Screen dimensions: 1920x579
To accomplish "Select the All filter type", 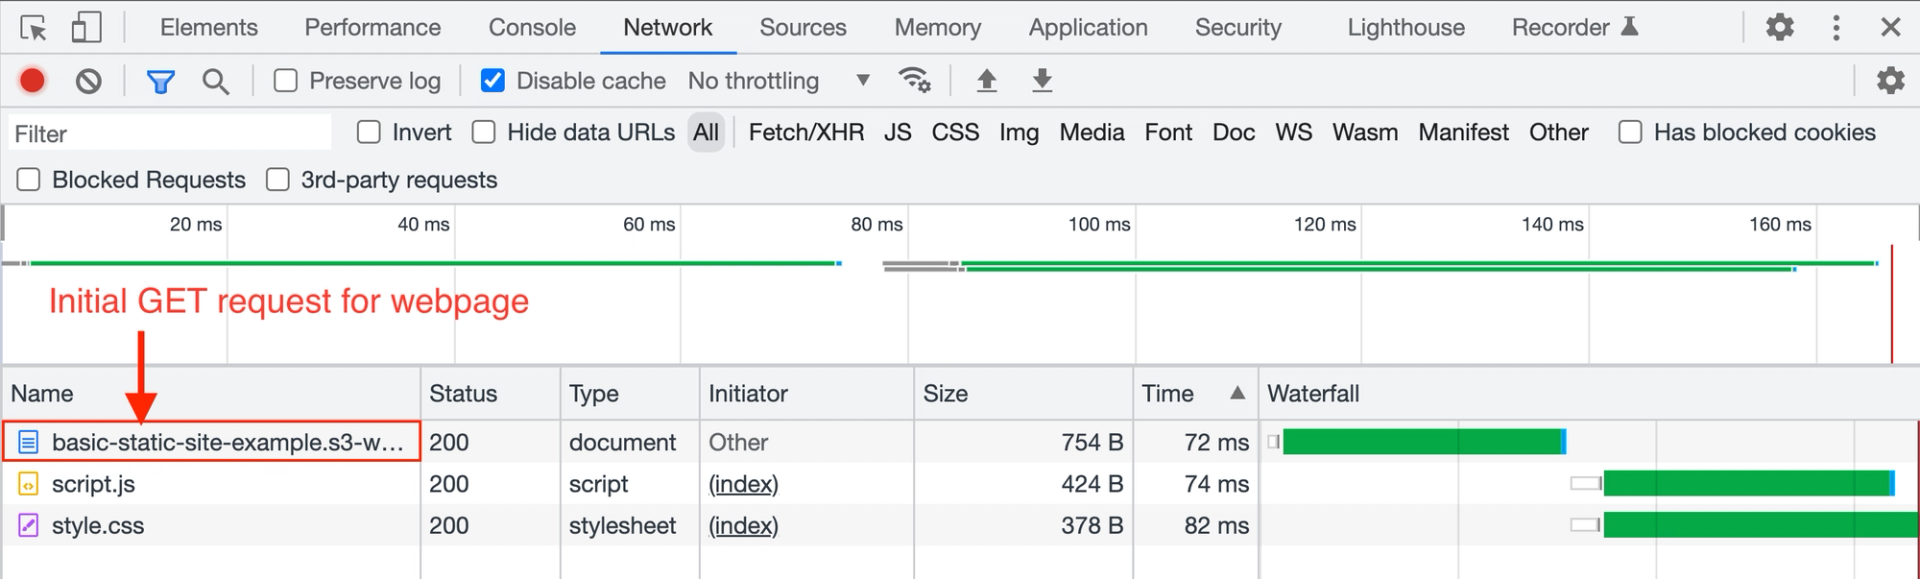I will 706,132.
